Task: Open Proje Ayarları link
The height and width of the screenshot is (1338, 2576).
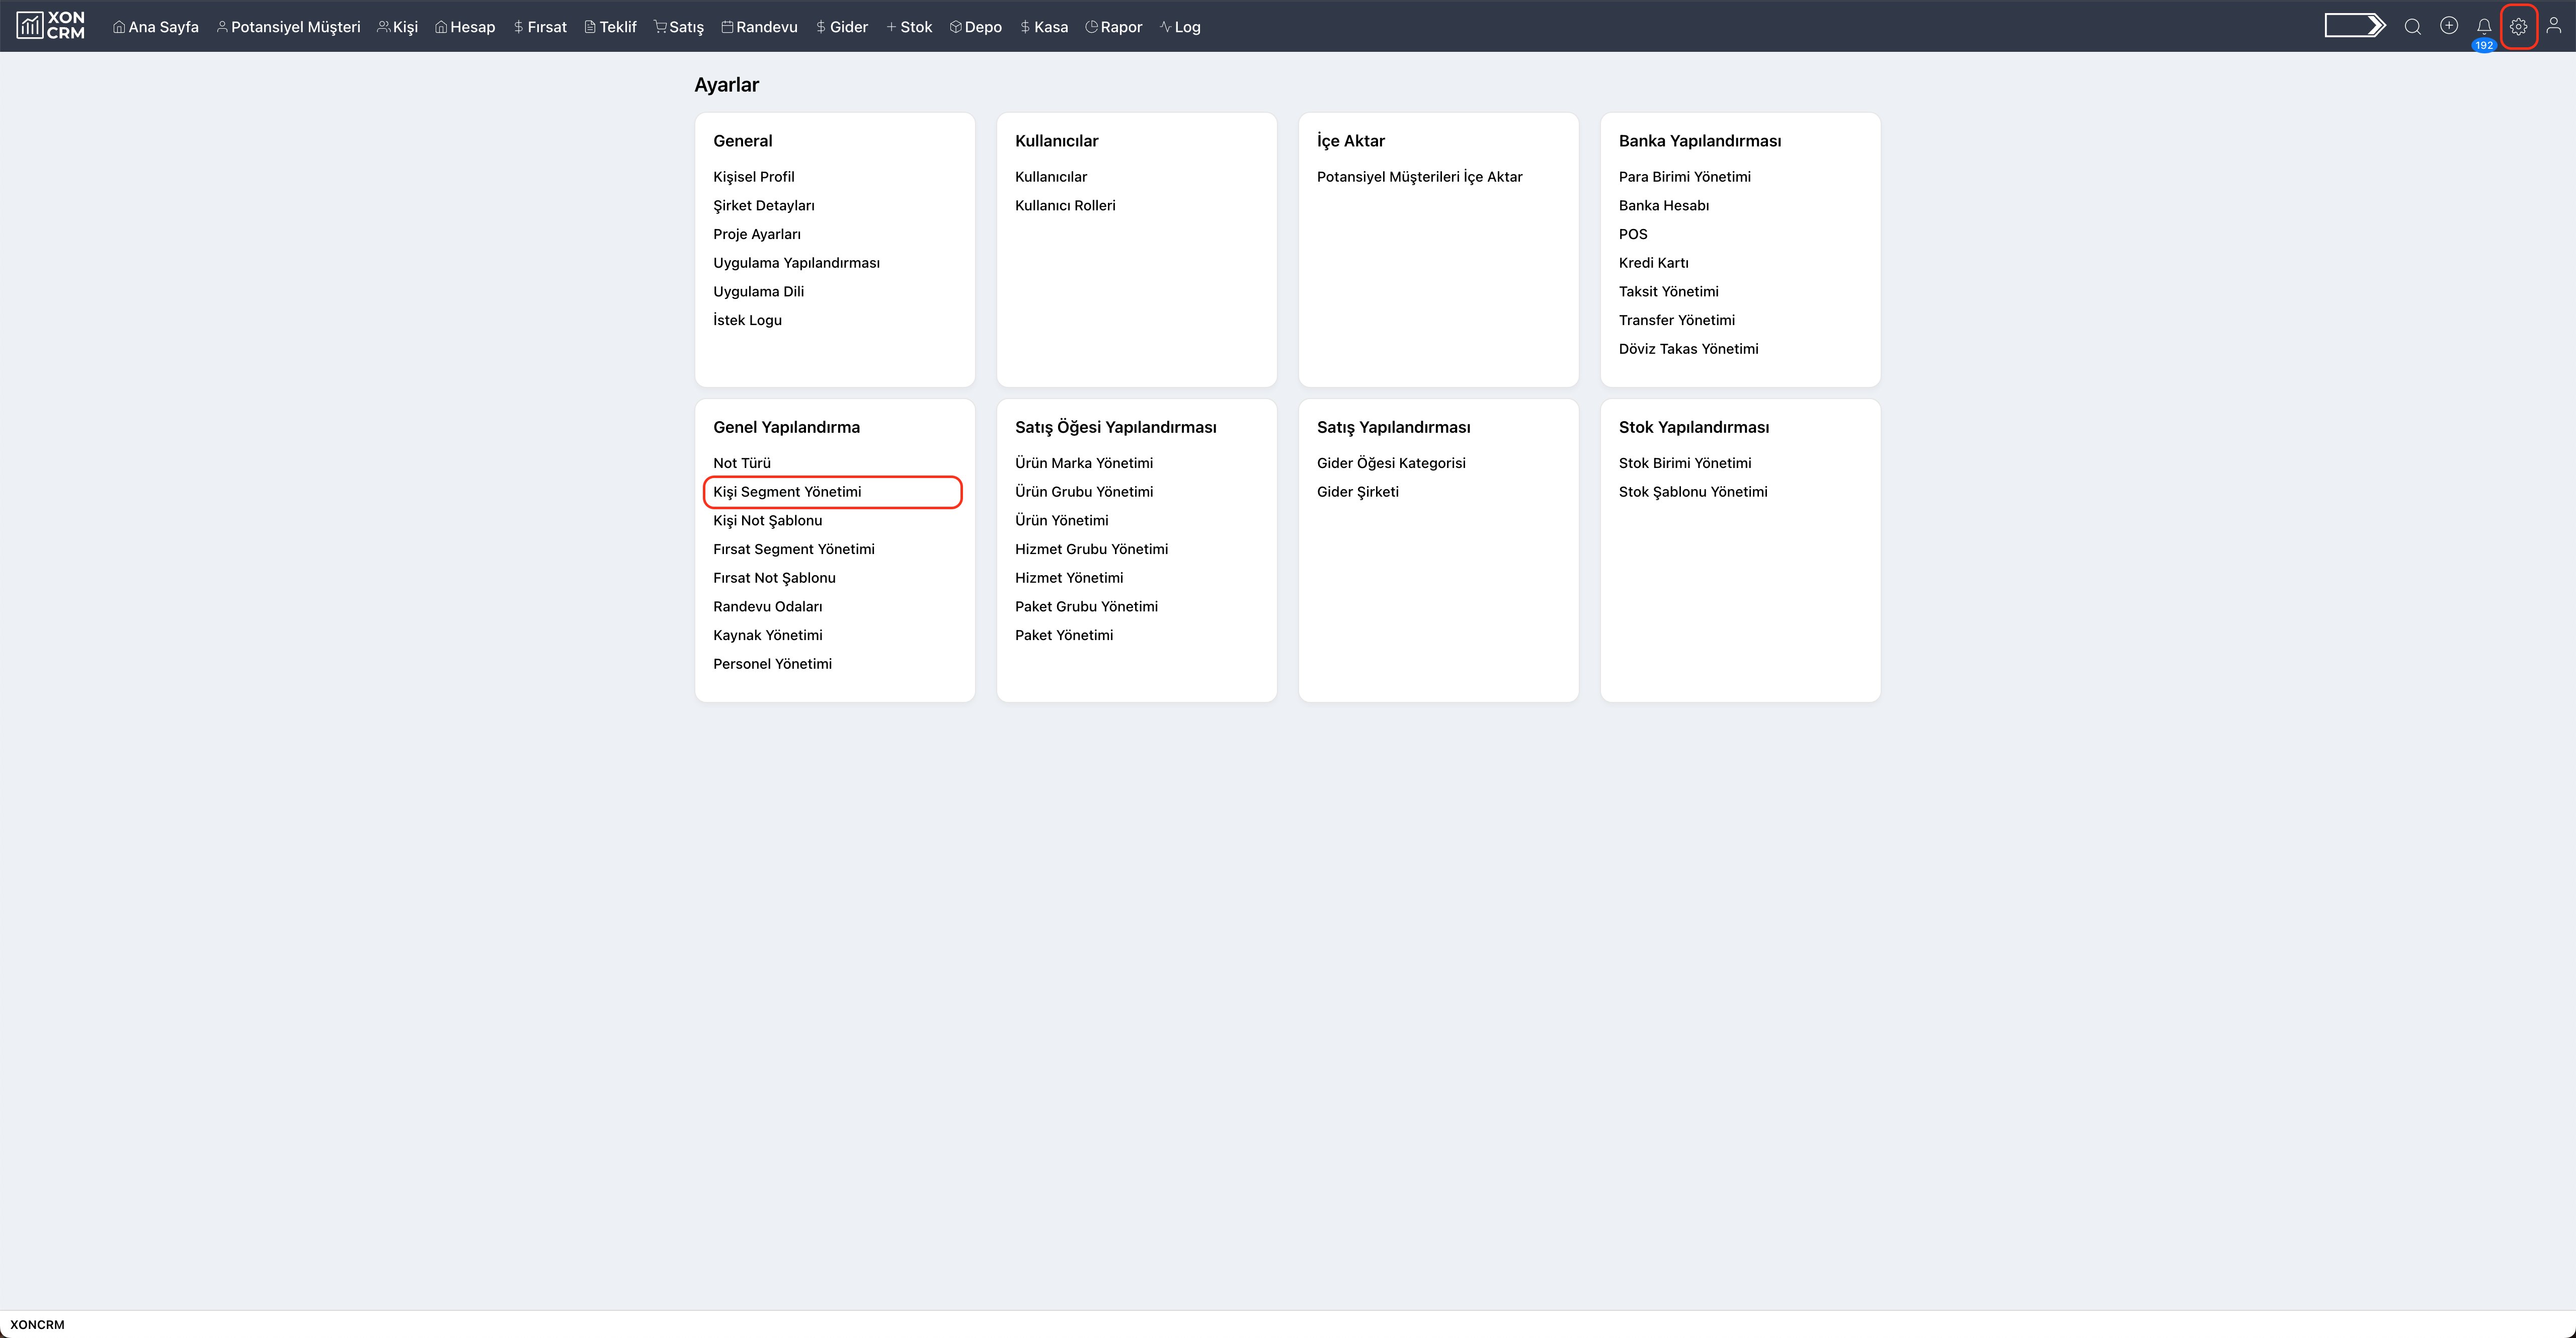Action: click(x=757, y=234)
